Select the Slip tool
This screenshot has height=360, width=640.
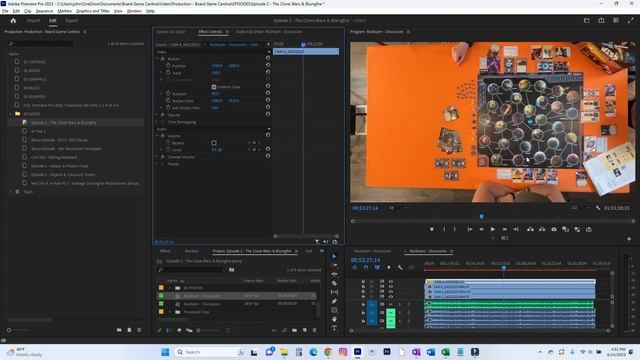tap(334, 292)
